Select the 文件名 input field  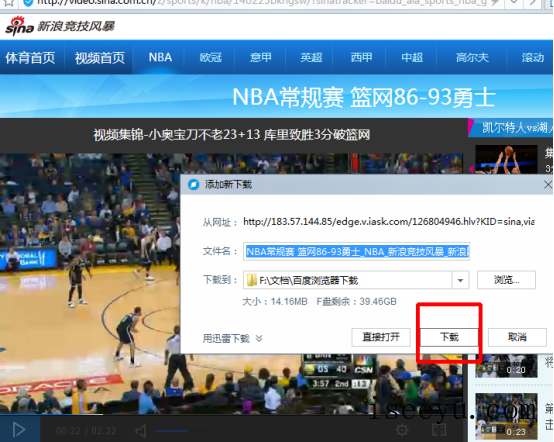coord(356,252)
